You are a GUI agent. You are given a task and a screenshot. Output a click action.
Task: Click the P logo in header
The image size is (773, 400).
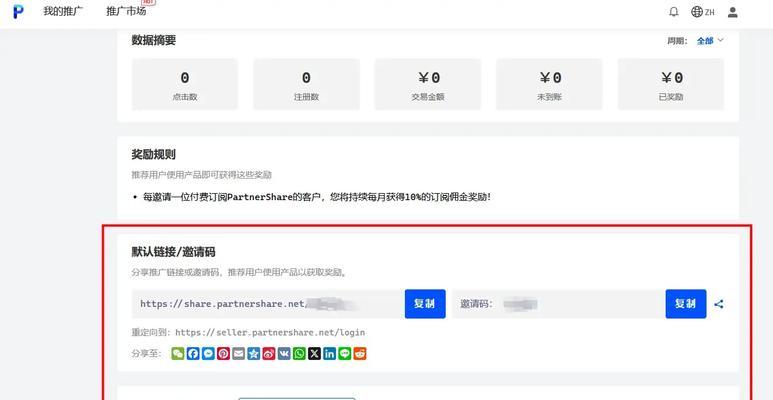[18, 11]
